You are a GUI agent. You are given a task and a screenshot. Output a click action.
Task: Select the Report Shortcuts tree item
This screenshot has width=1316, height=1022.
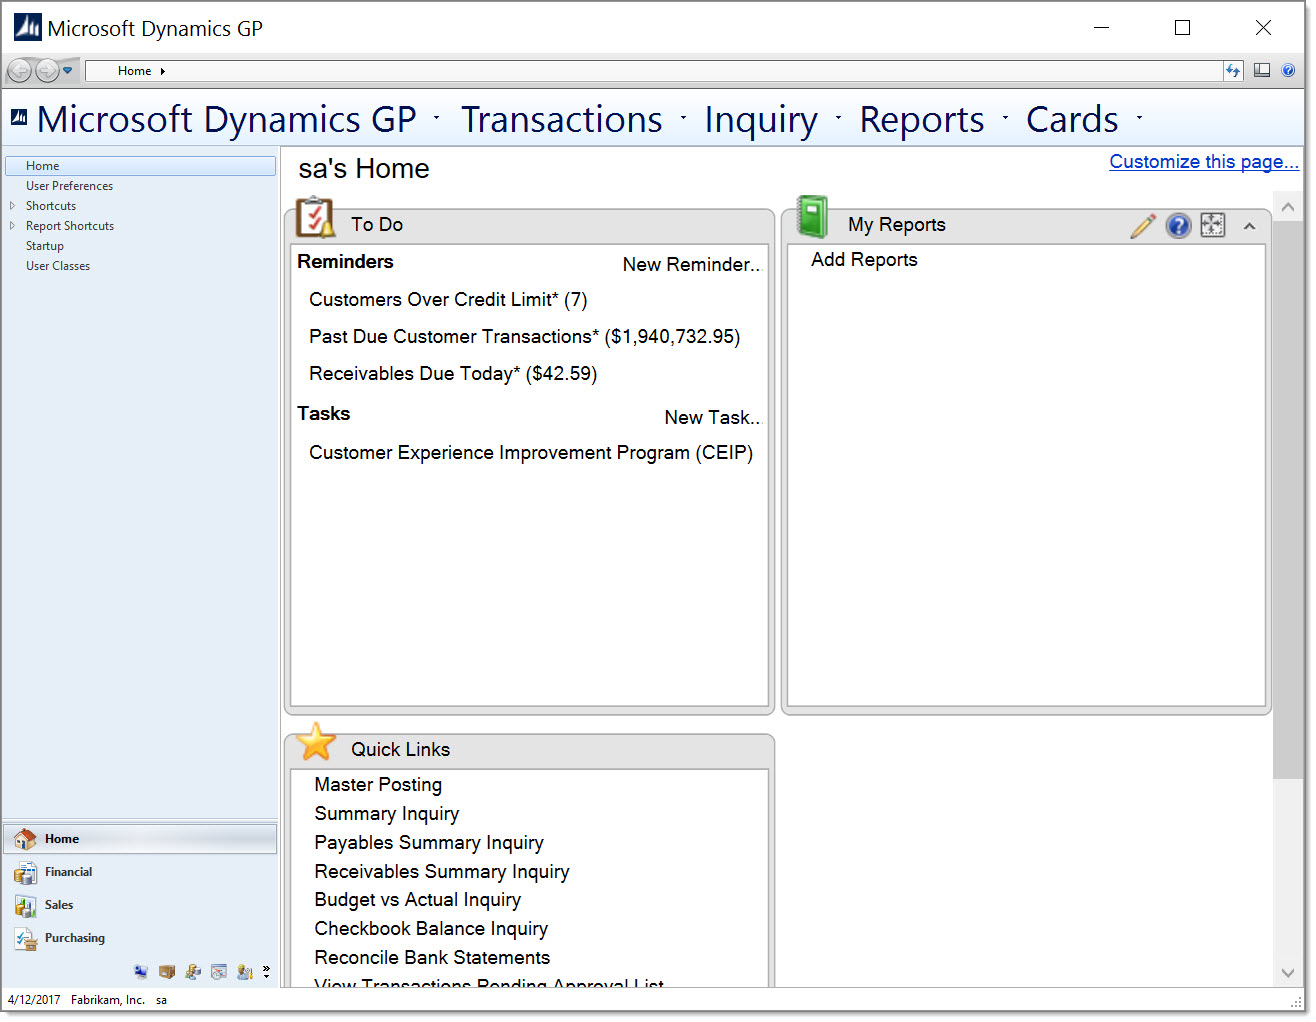coord(70,226)
